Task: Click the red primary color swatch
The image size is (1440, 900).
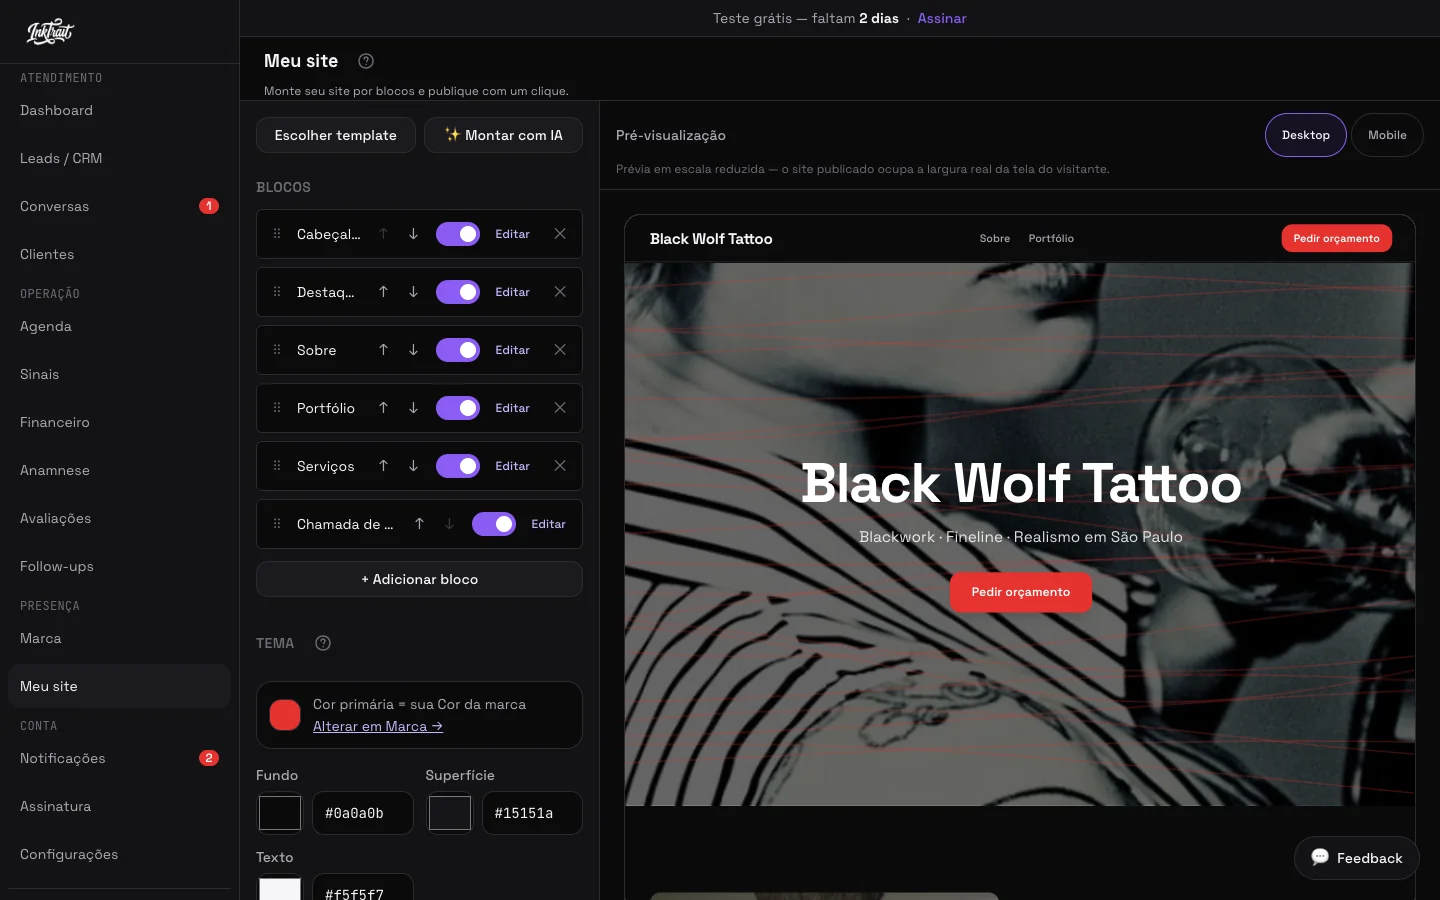Action: click(285, 715)
